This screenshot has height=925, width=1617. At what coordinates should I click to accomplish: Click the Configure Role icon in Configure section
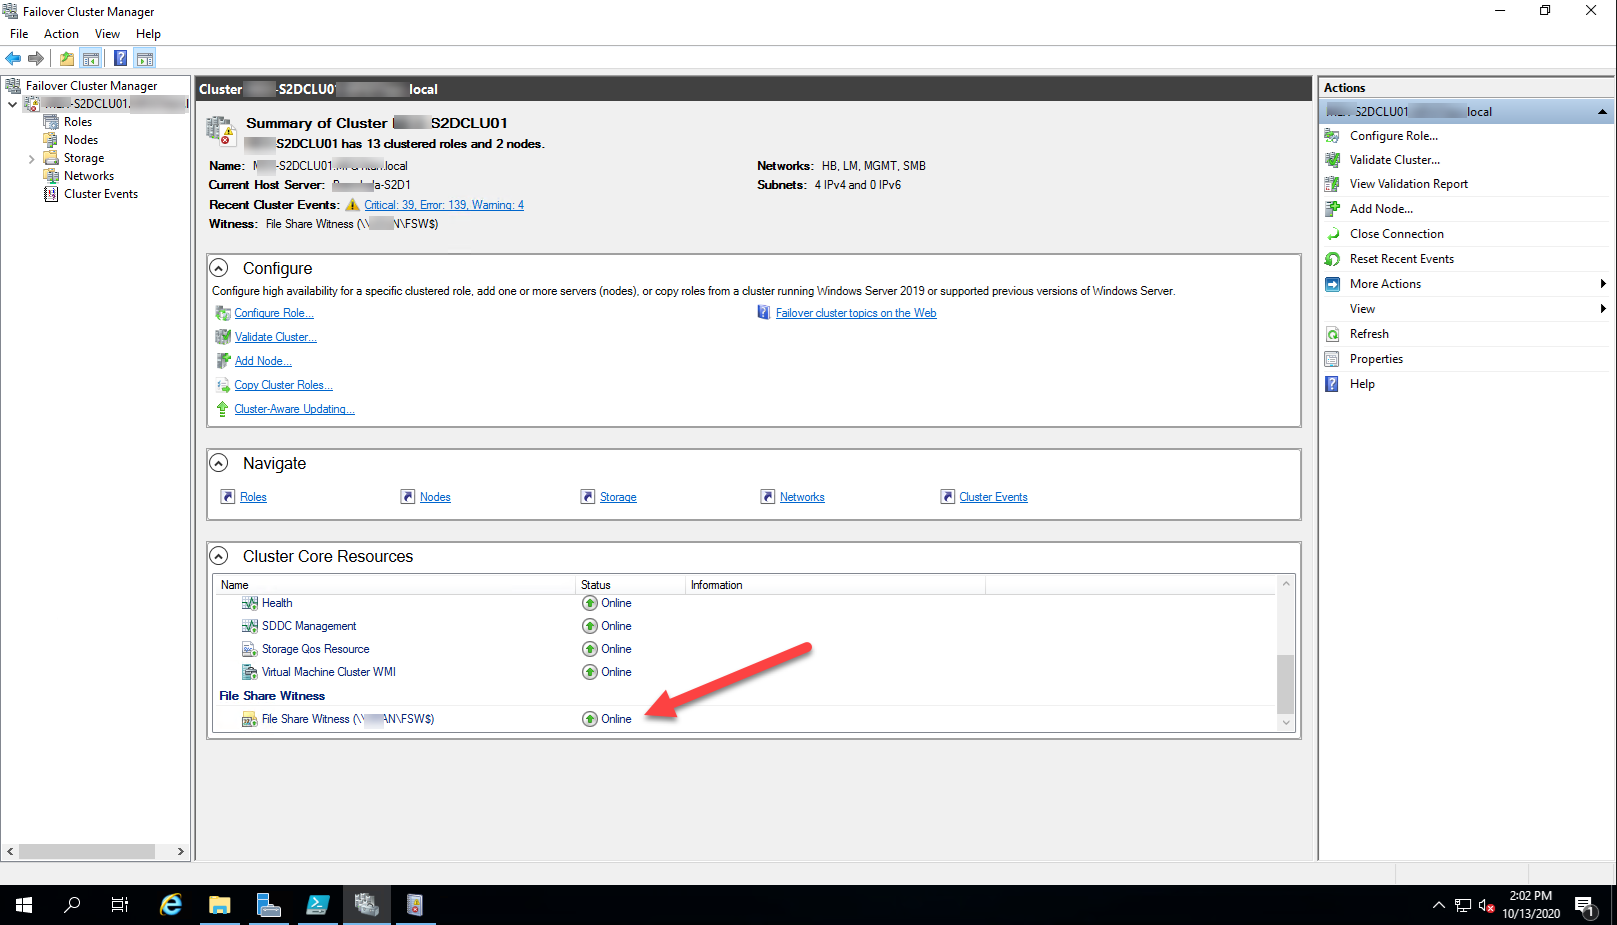(223, 313)
